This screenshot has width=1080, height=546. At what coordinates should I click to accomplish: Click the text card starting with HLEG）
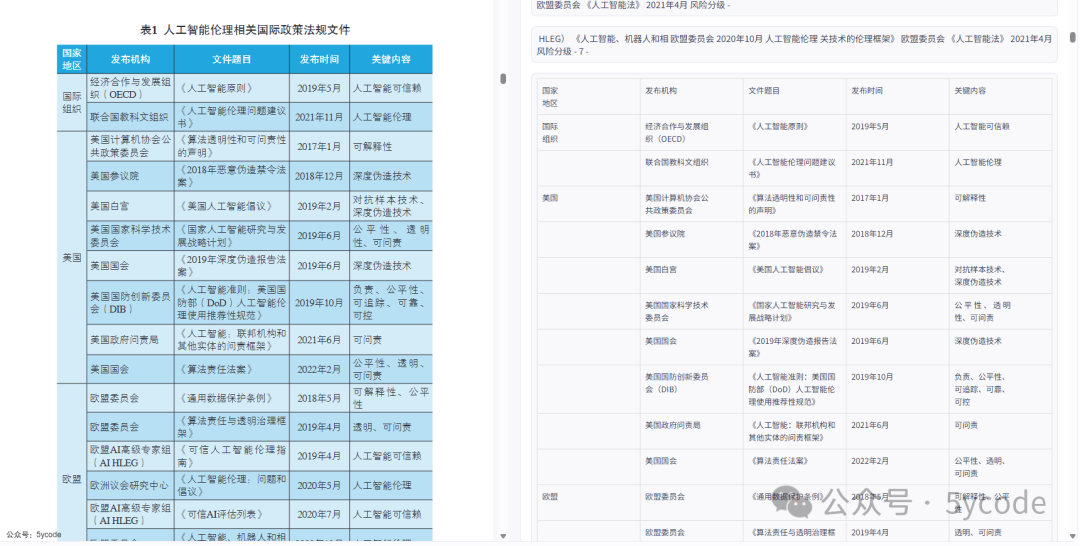pyautogui.click(x=794, y=45)
